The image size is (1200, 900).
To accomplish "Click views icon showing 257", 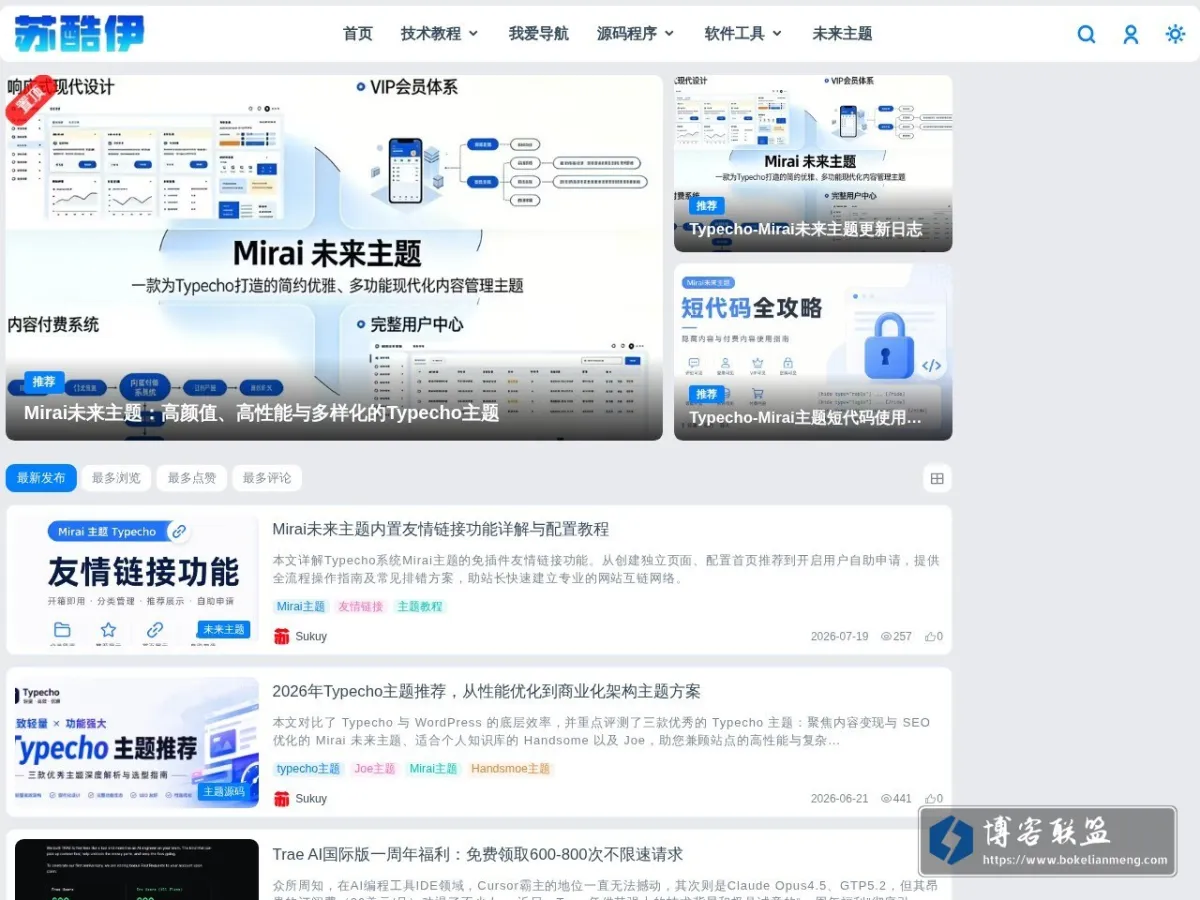I will [x=886, y=636].
